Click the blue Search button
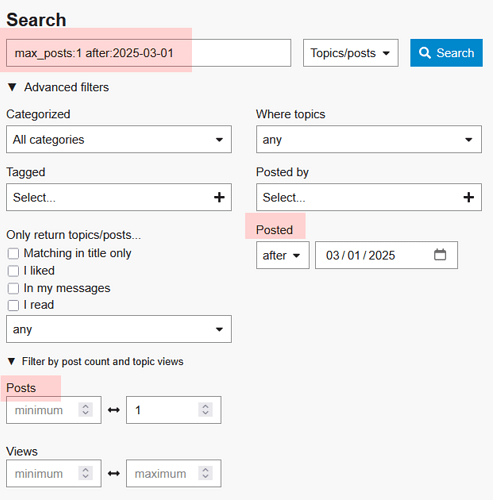This screenshot has width=493, height=500. click(446, 53)
